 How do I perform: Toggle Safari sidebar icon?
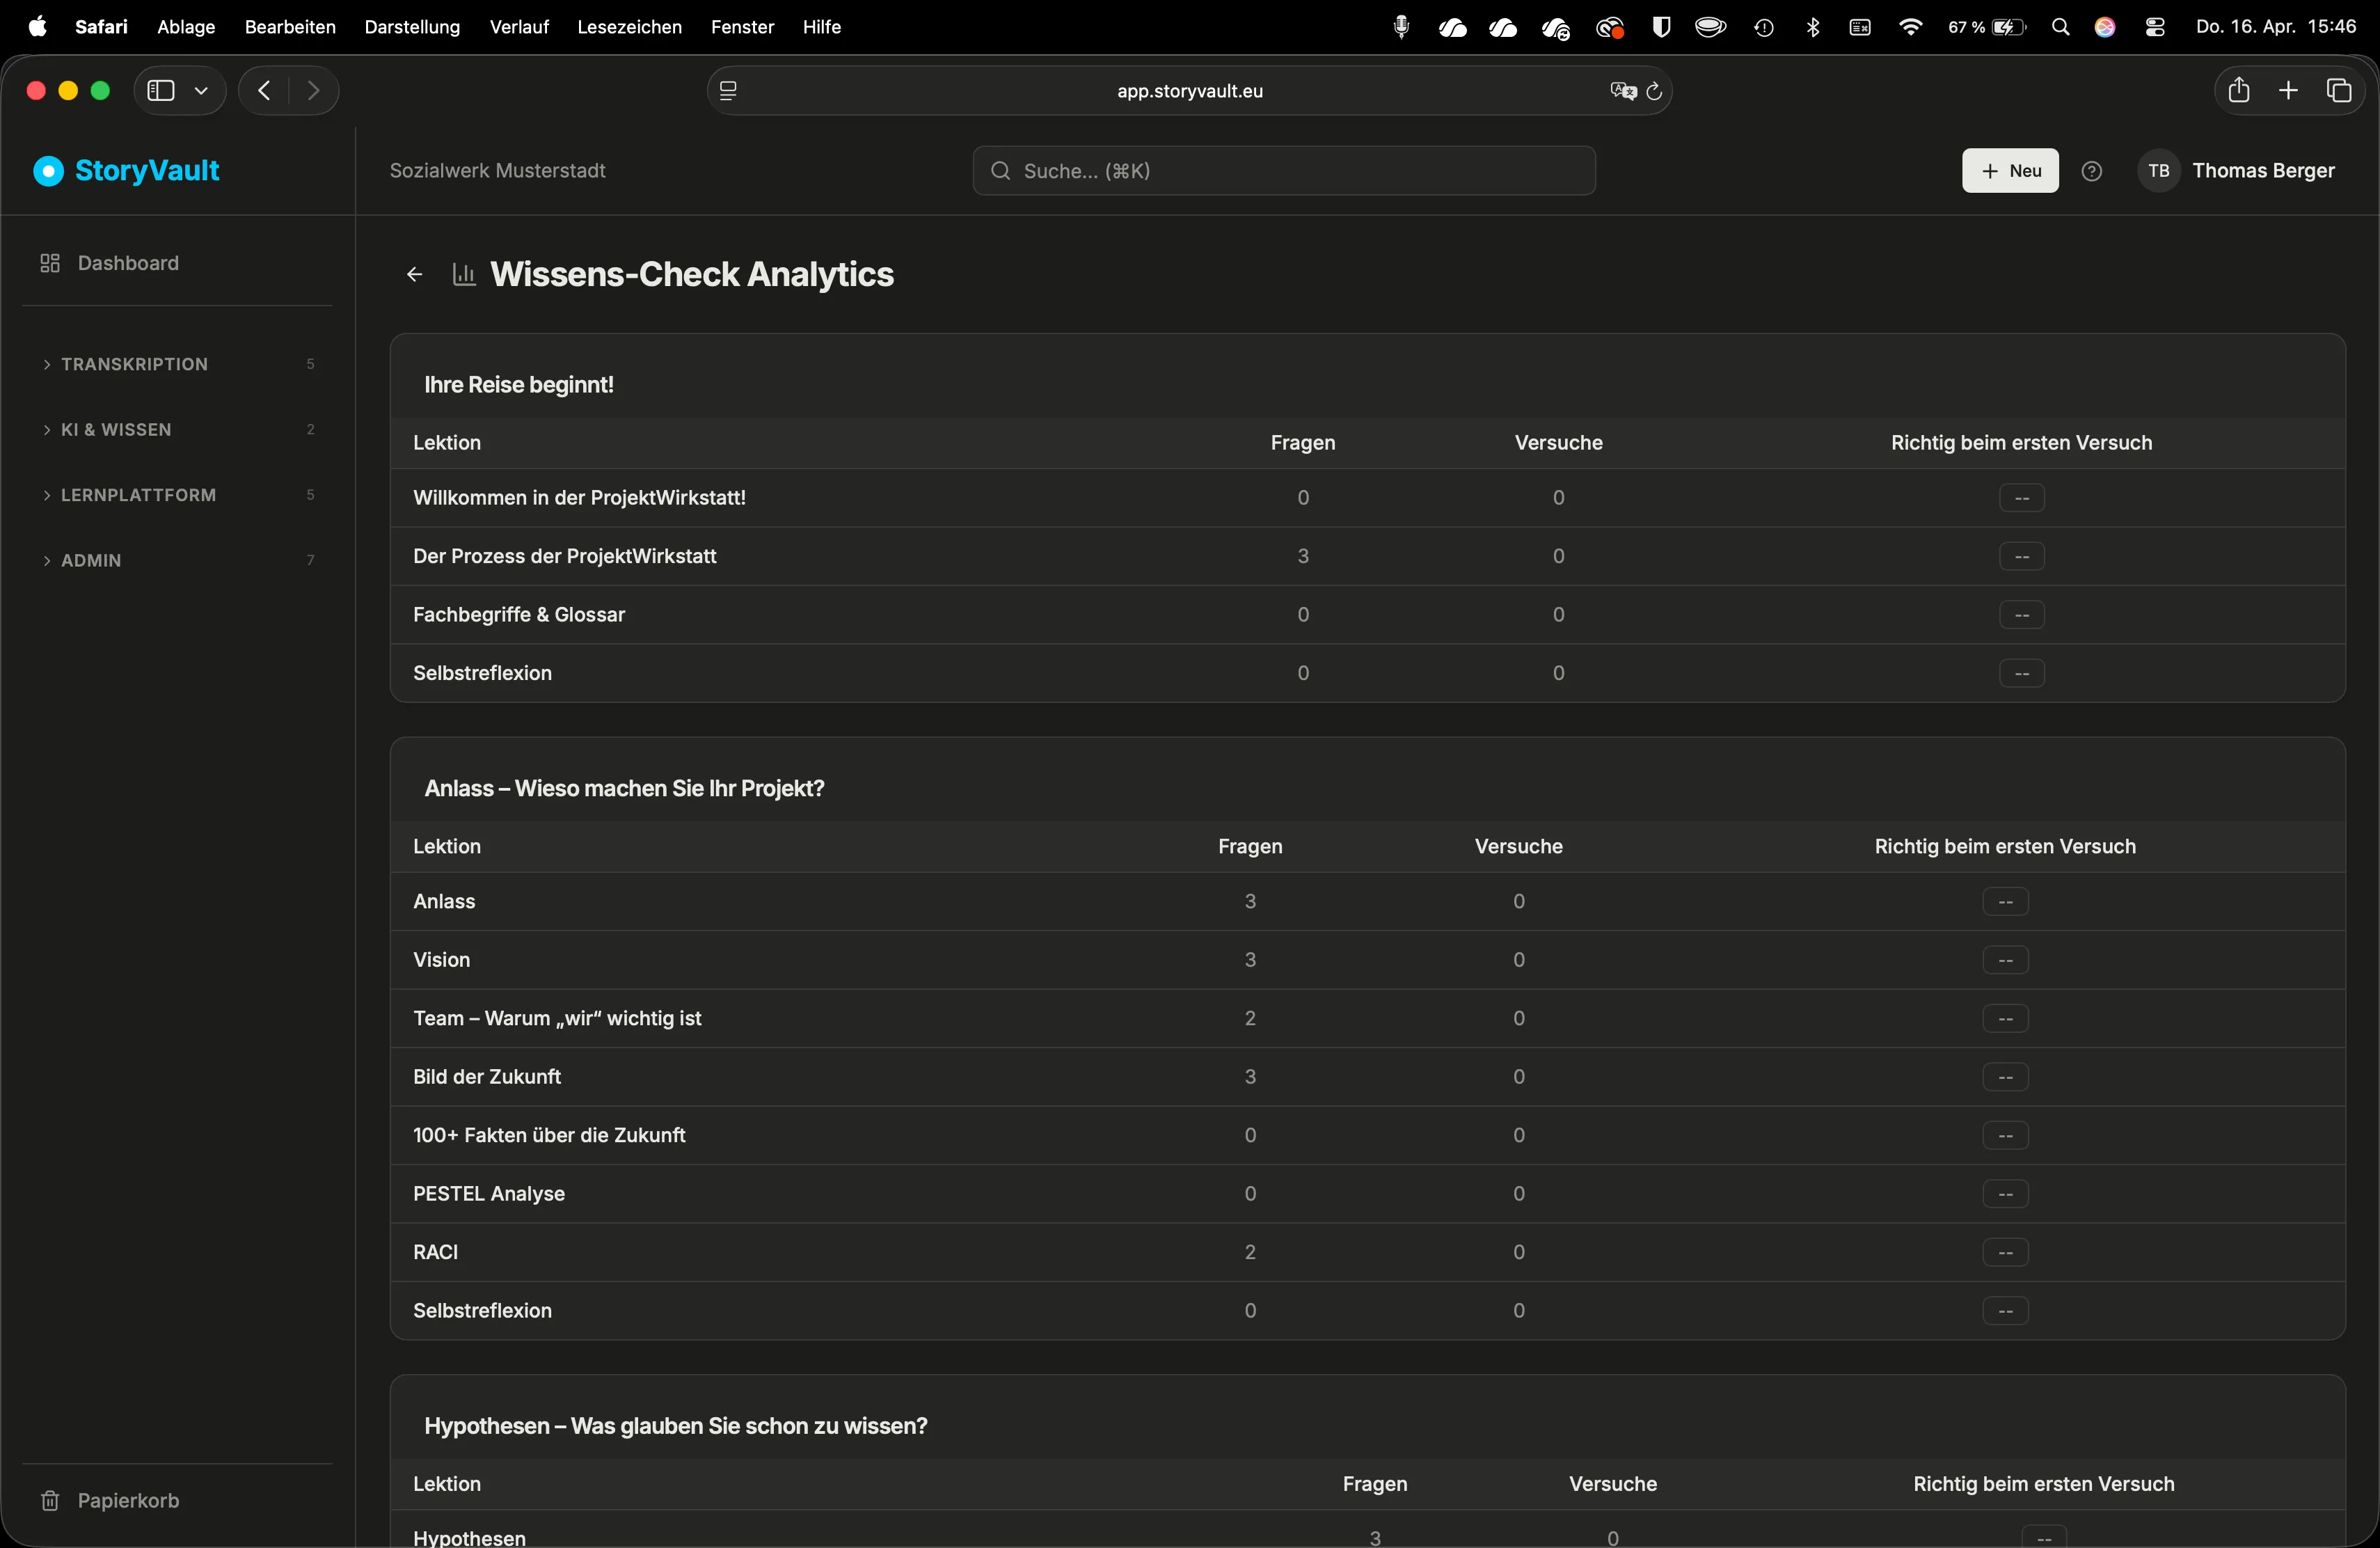(x=161, y=91)
